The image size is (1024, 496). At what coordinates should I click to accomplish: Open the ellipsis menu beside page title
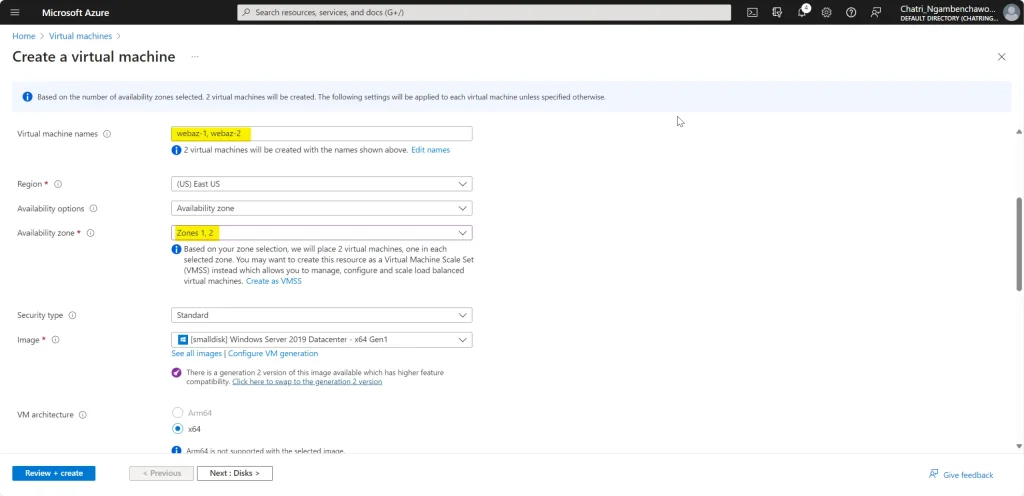point(195,57)
